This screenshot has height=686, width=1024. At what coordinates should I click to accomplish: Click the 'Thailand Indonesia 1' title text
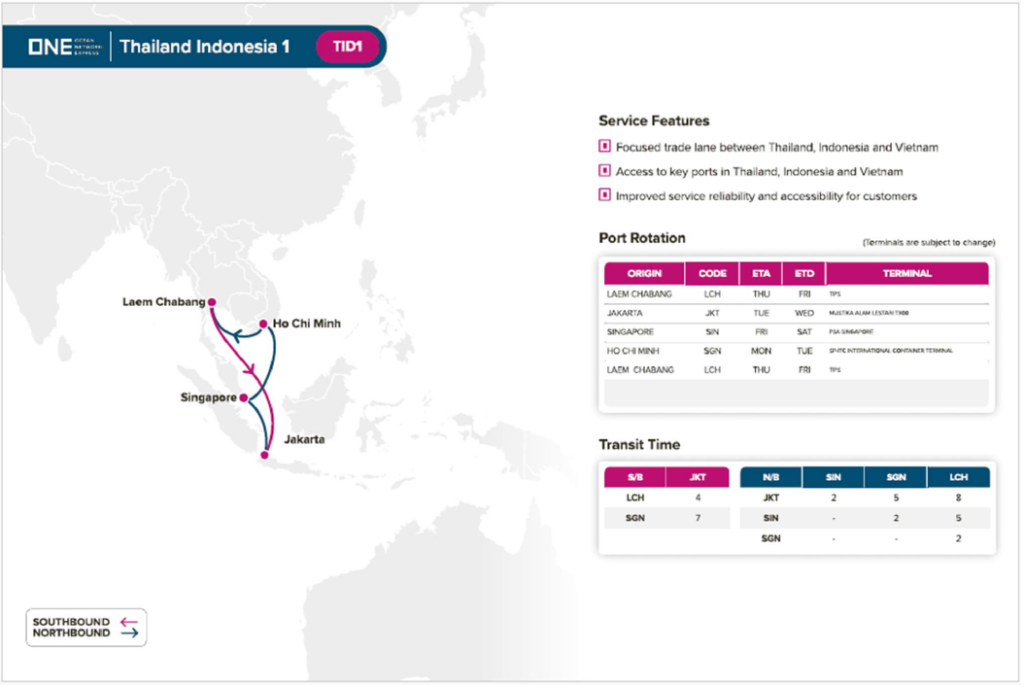pos(205,46)
